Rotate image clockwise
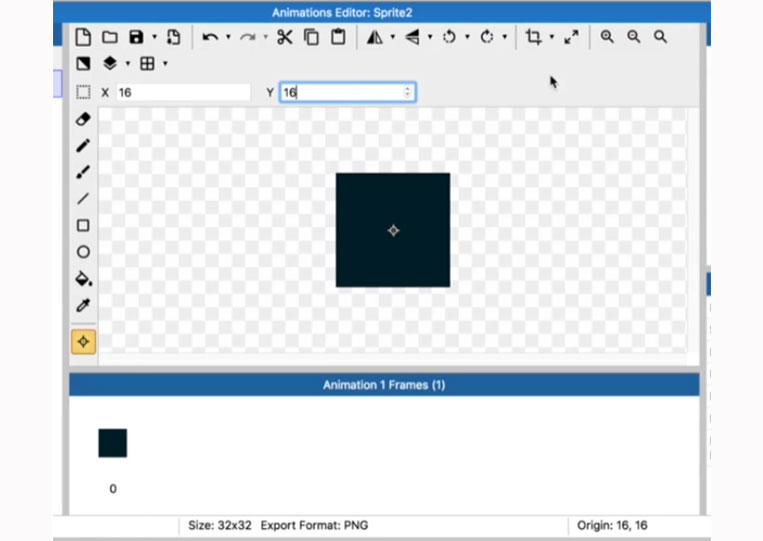 487,37
